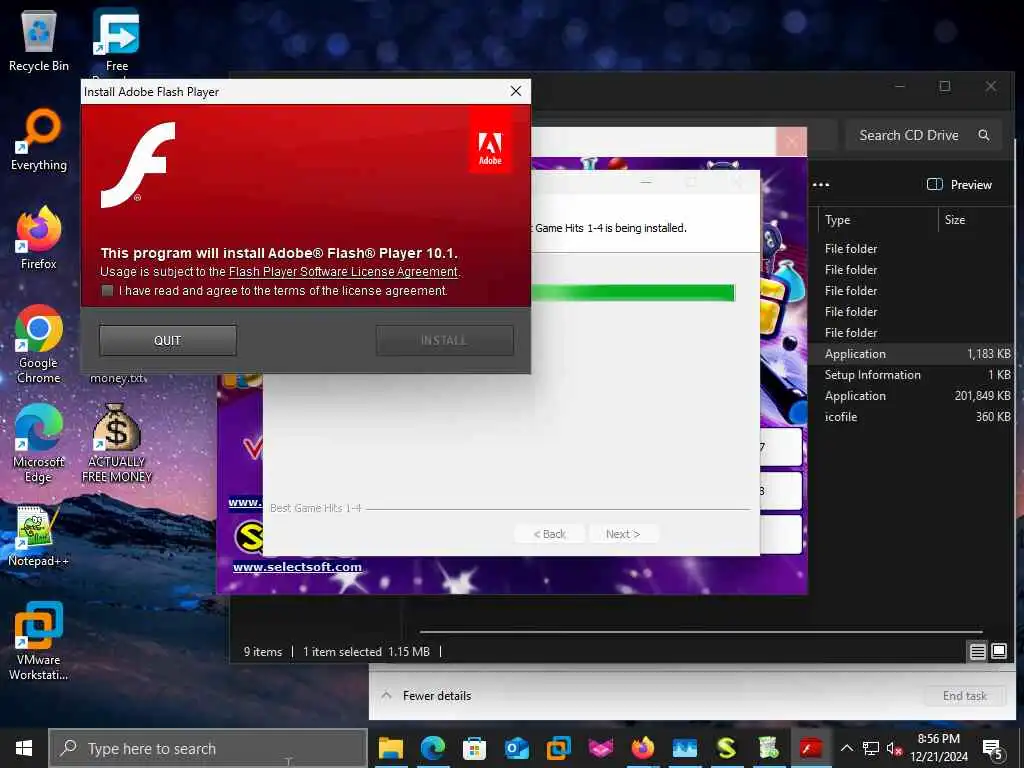
Task: Open Microsoft Edge from the taskbar
Action: coord(432,748)
